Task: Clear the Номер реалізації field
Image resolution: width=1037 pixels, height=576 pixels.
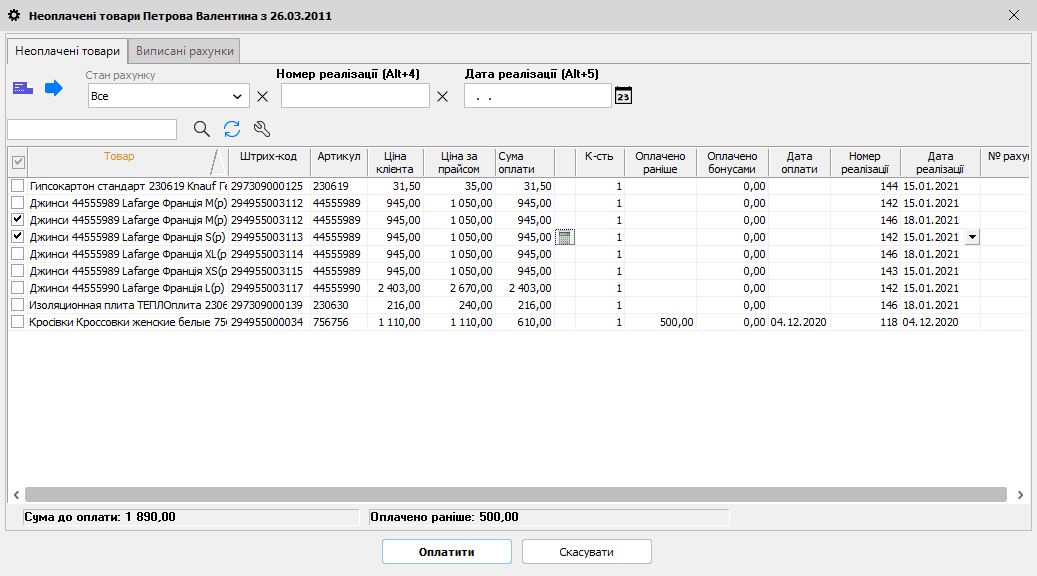Action: [443, 97]
